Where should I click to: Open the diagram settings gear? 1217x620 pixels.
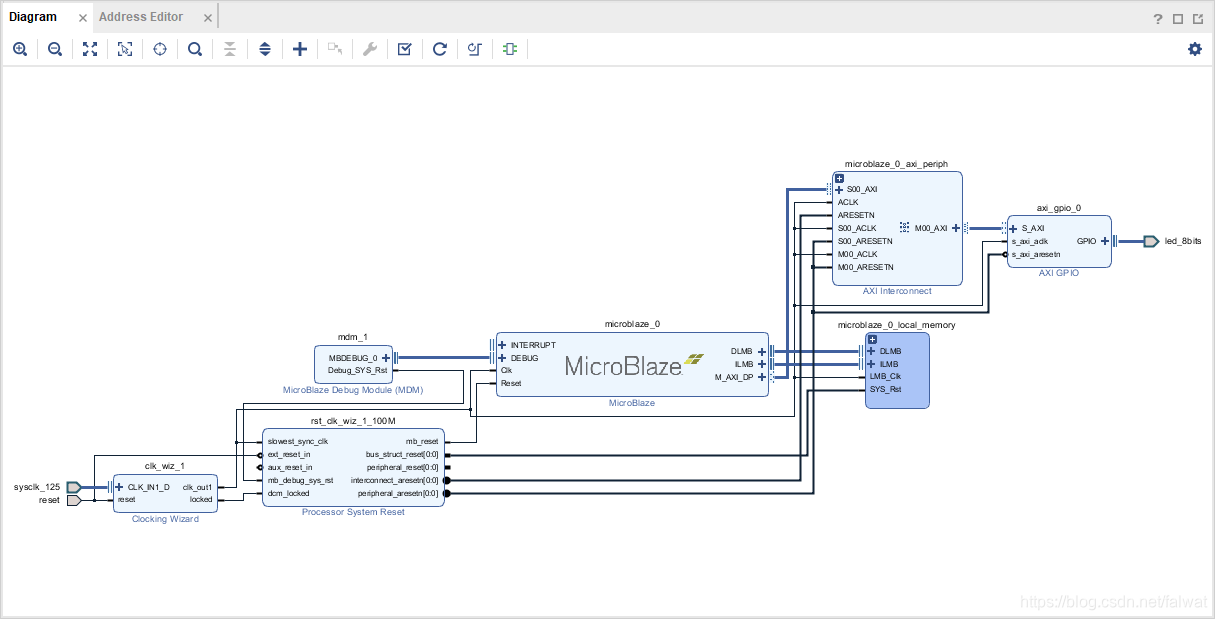click(x=1195, y=49)
